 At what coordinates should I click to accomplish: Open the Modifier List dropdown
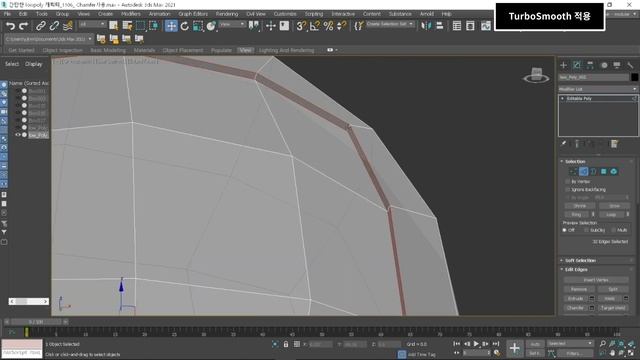click(x=598, y=89)
